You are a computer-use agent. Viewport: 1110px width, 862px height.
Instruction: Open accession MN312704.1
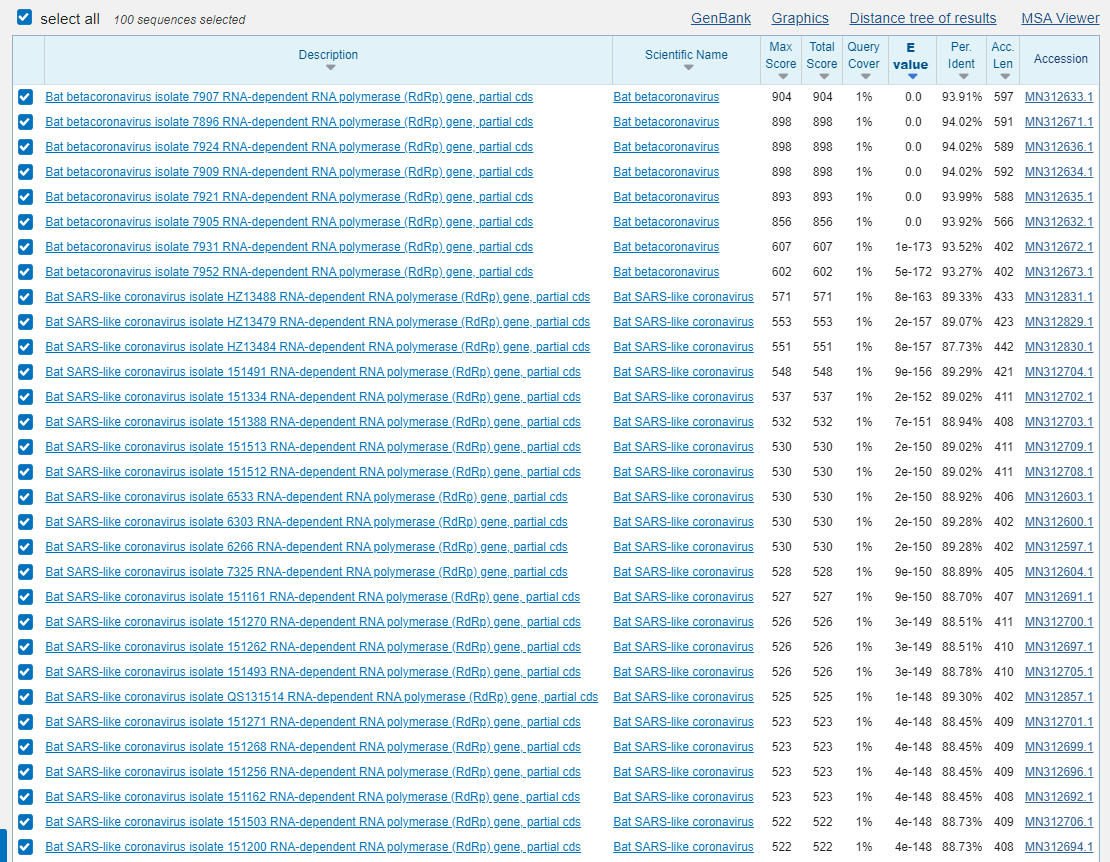pos(1058,372)
